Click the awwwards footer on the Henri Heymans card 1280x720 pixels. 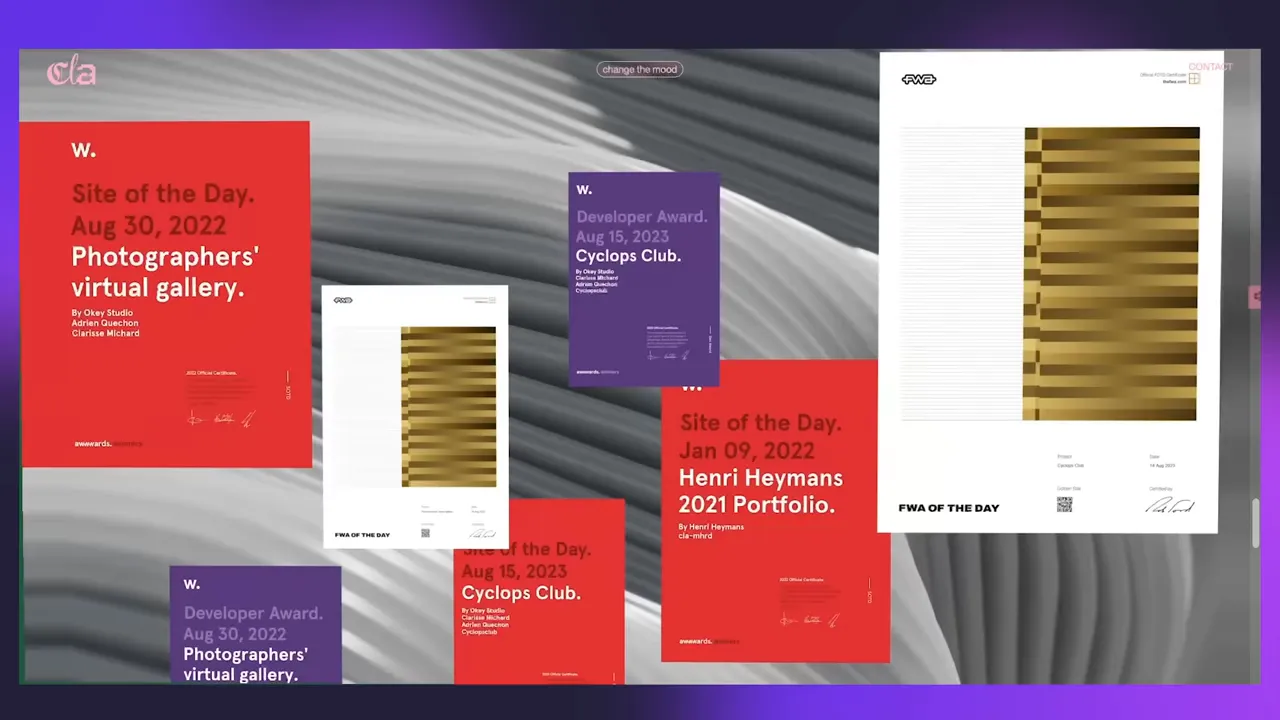(709, 641)
